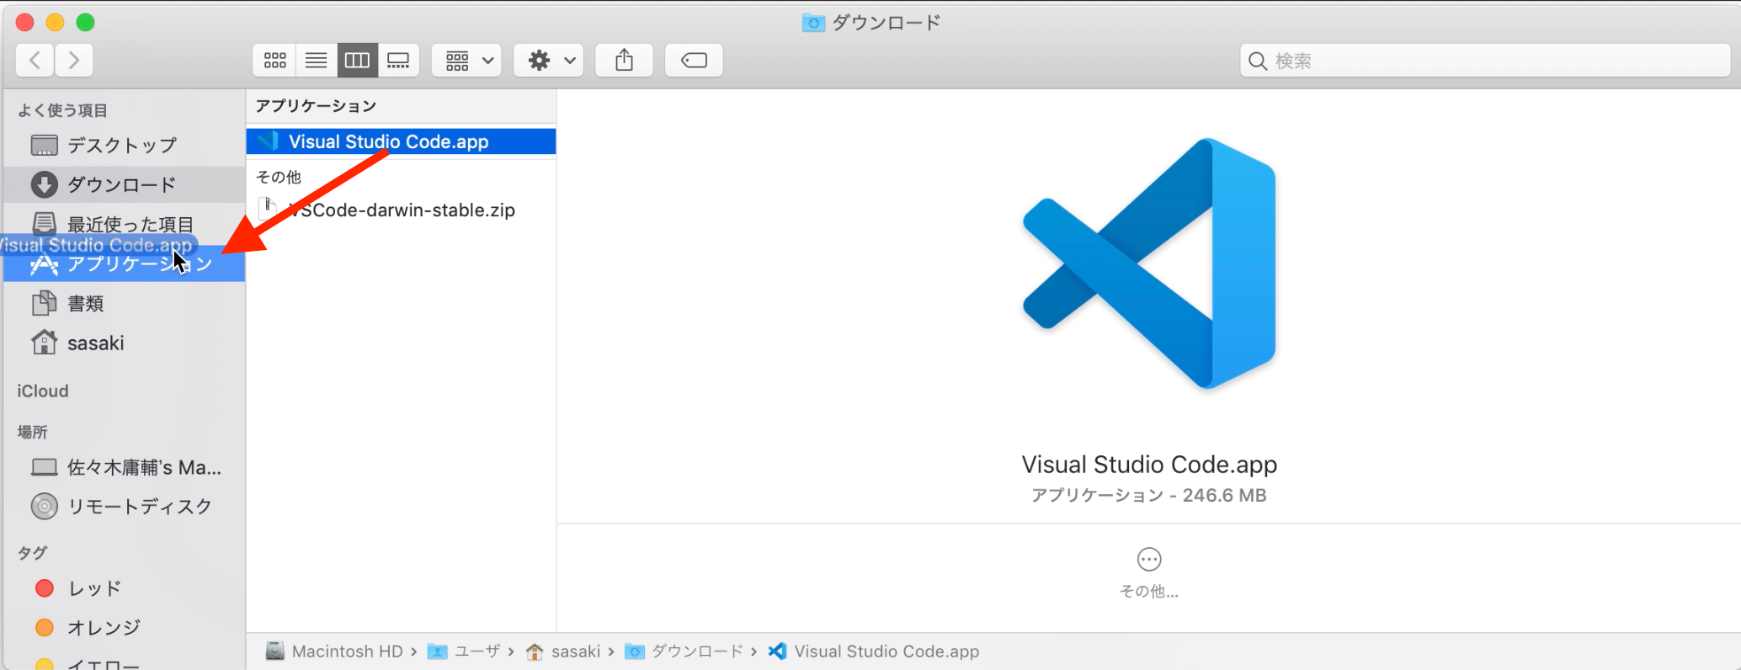Click the iCloud sidebar heading

(x=43, y=391)
